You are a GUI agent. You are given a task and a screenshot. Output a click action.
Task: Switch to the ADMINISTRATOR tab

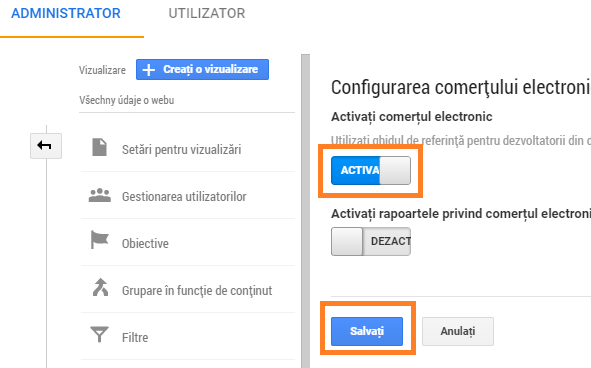click(x=66, y=14)
